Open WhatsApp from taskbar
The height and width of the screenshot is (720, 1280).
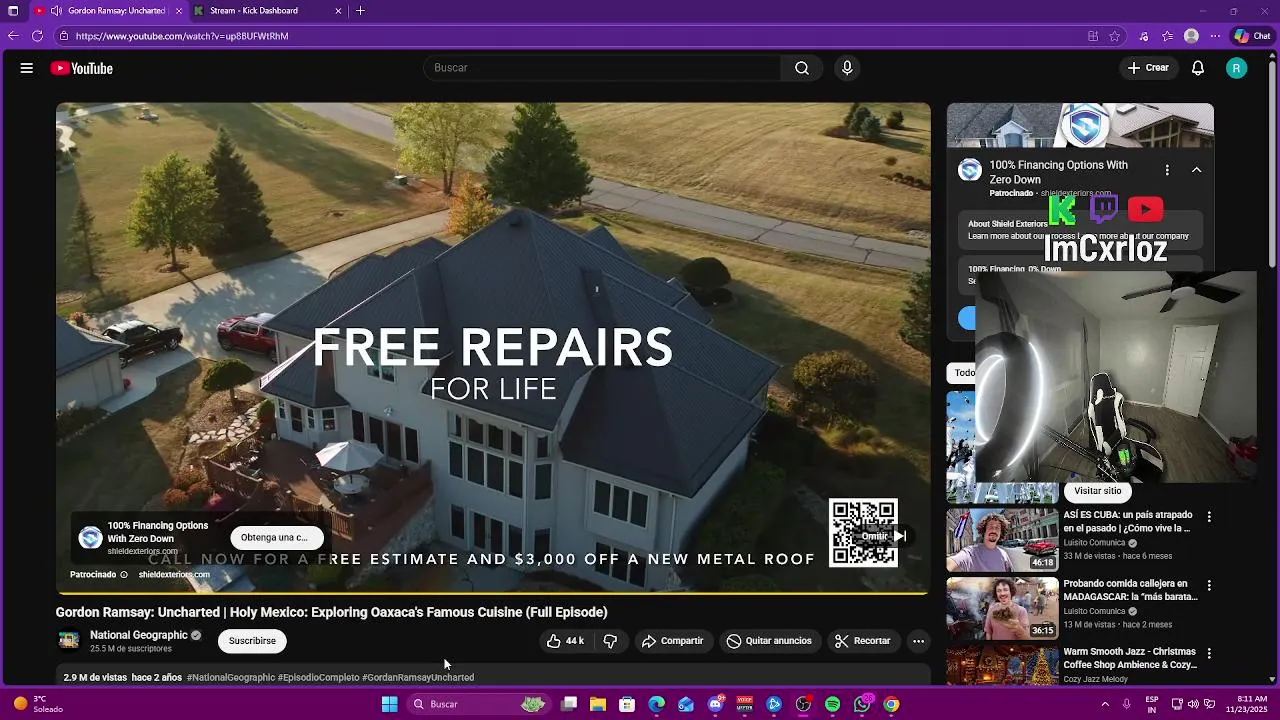point(862,704)
